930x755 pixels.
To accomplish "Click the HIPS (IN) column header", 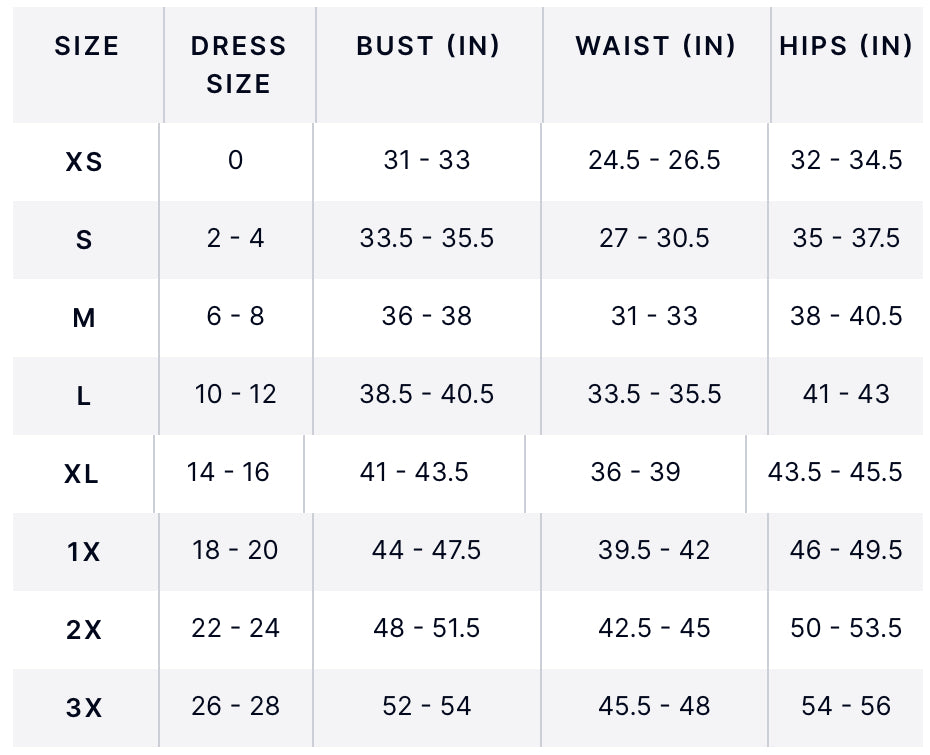I will click(x=846, y=46).
